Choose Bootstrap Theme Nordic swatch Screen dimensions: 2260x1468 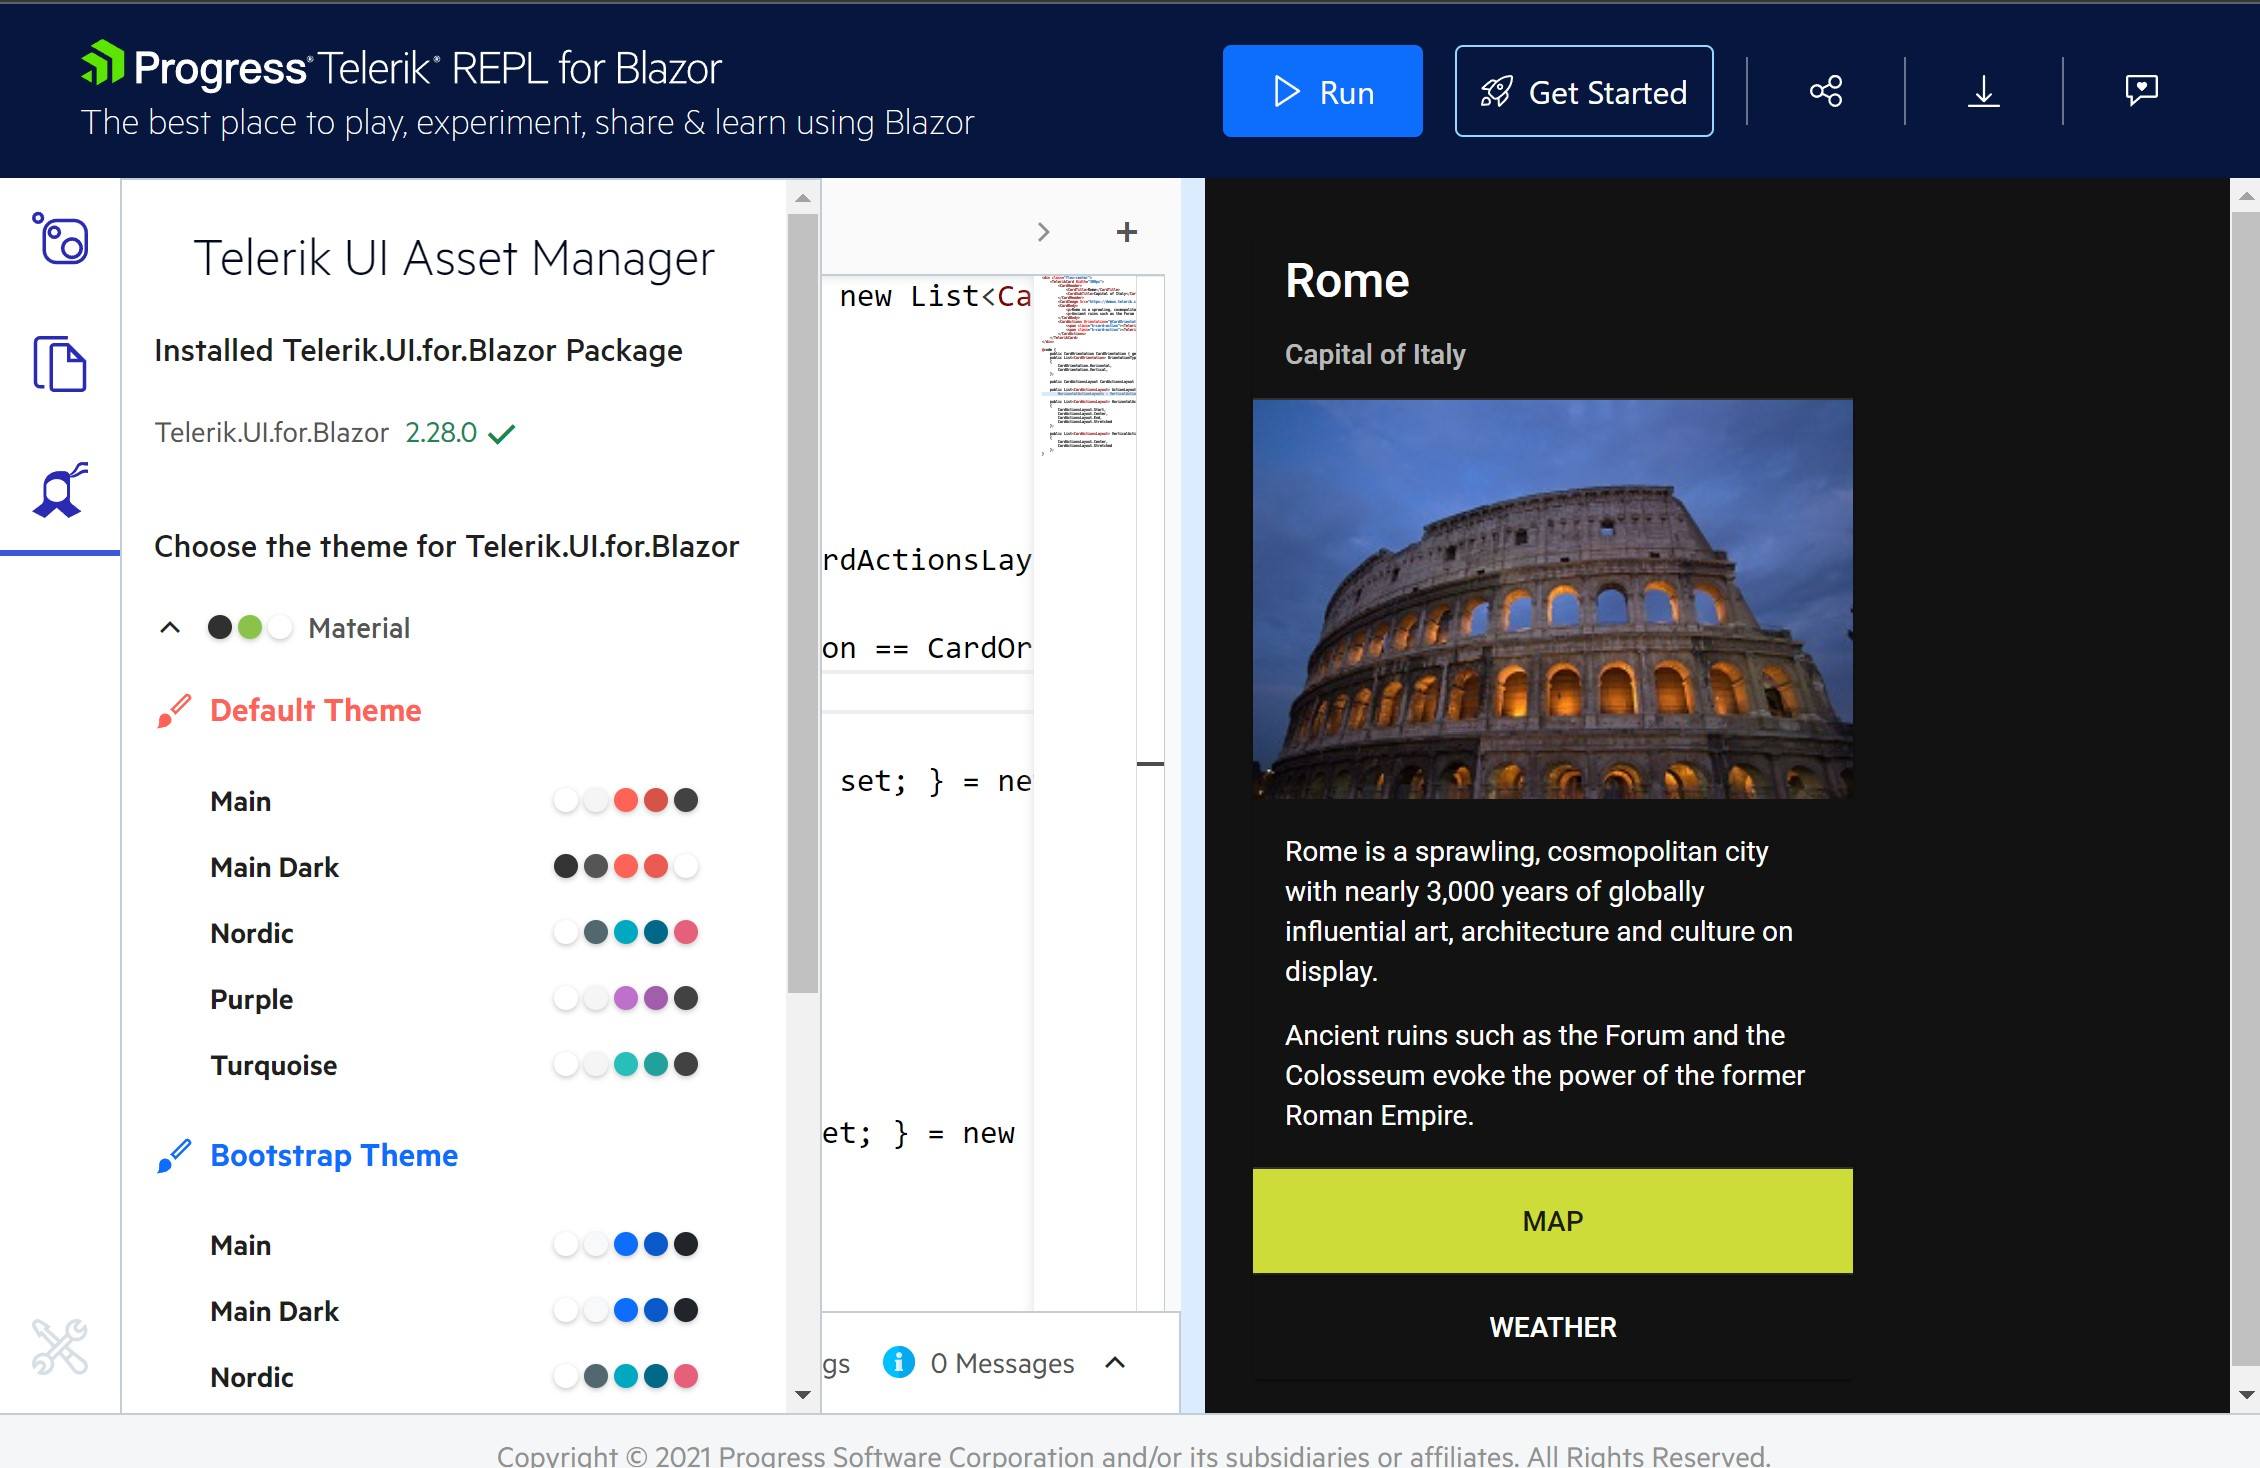coord(454,1377)
